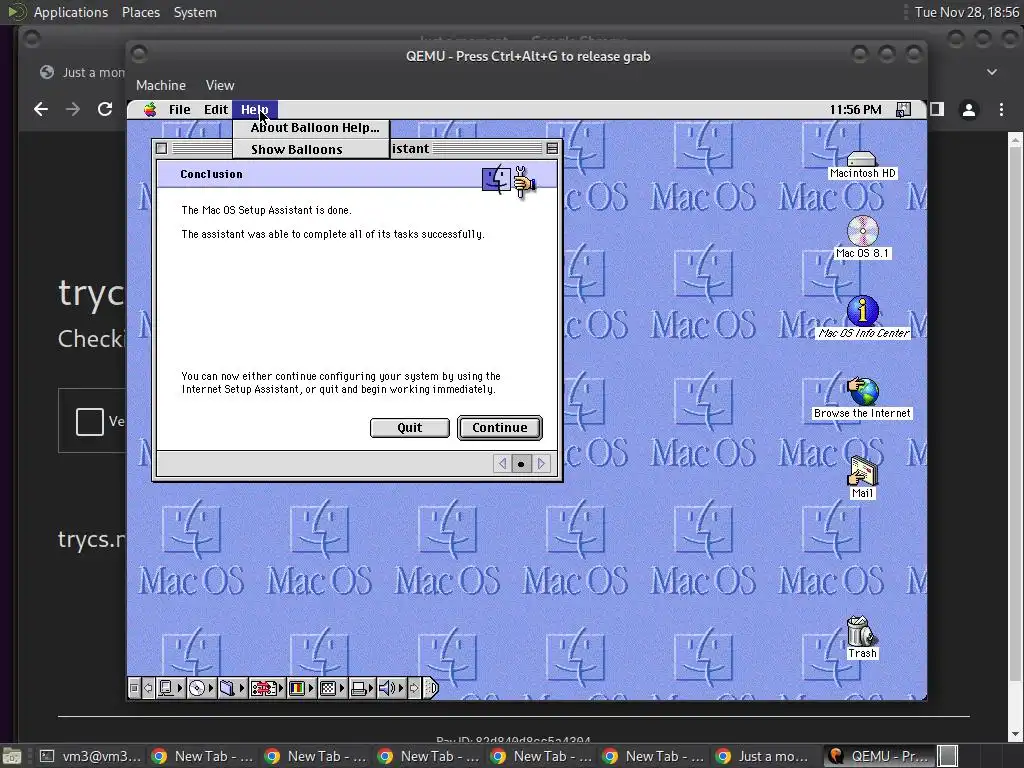
Task: Click the show desktop icon in bottom panel
Action: [12, 756]
